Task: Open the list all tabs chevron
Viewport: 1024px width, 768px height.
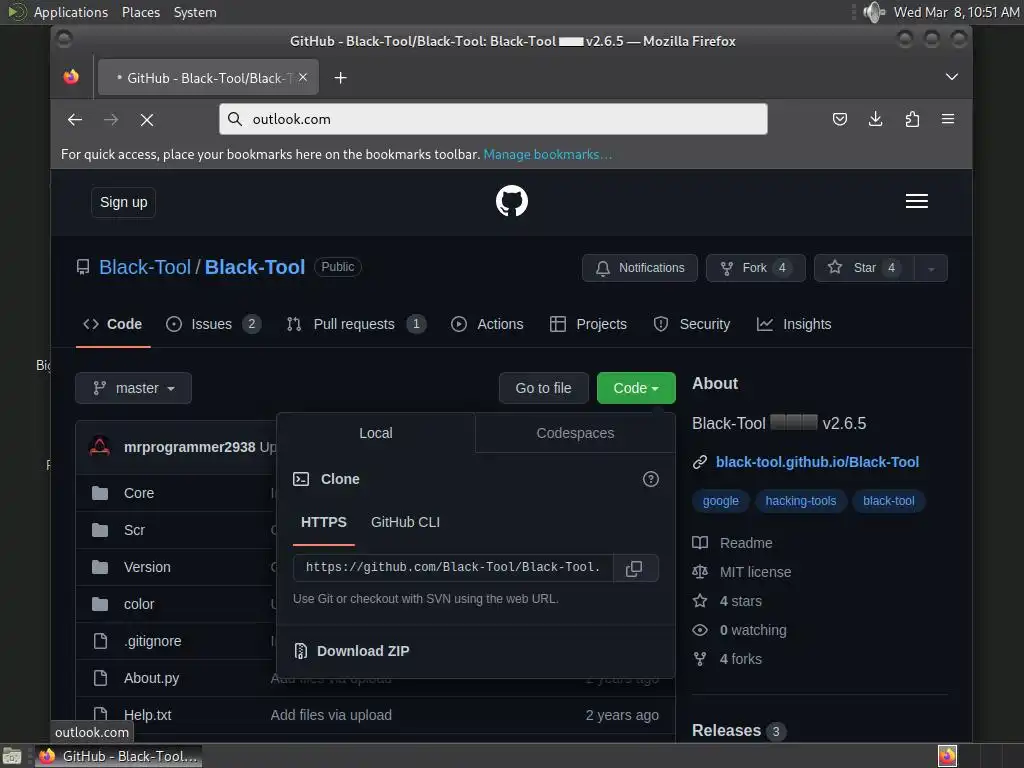Action: pyautogui.click(x=952, y=77)
